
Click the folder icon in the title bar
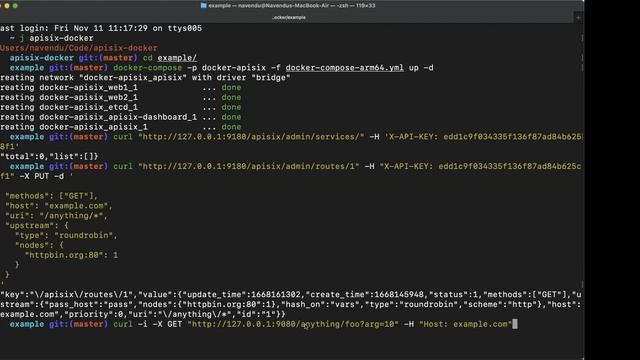point(203,6)
